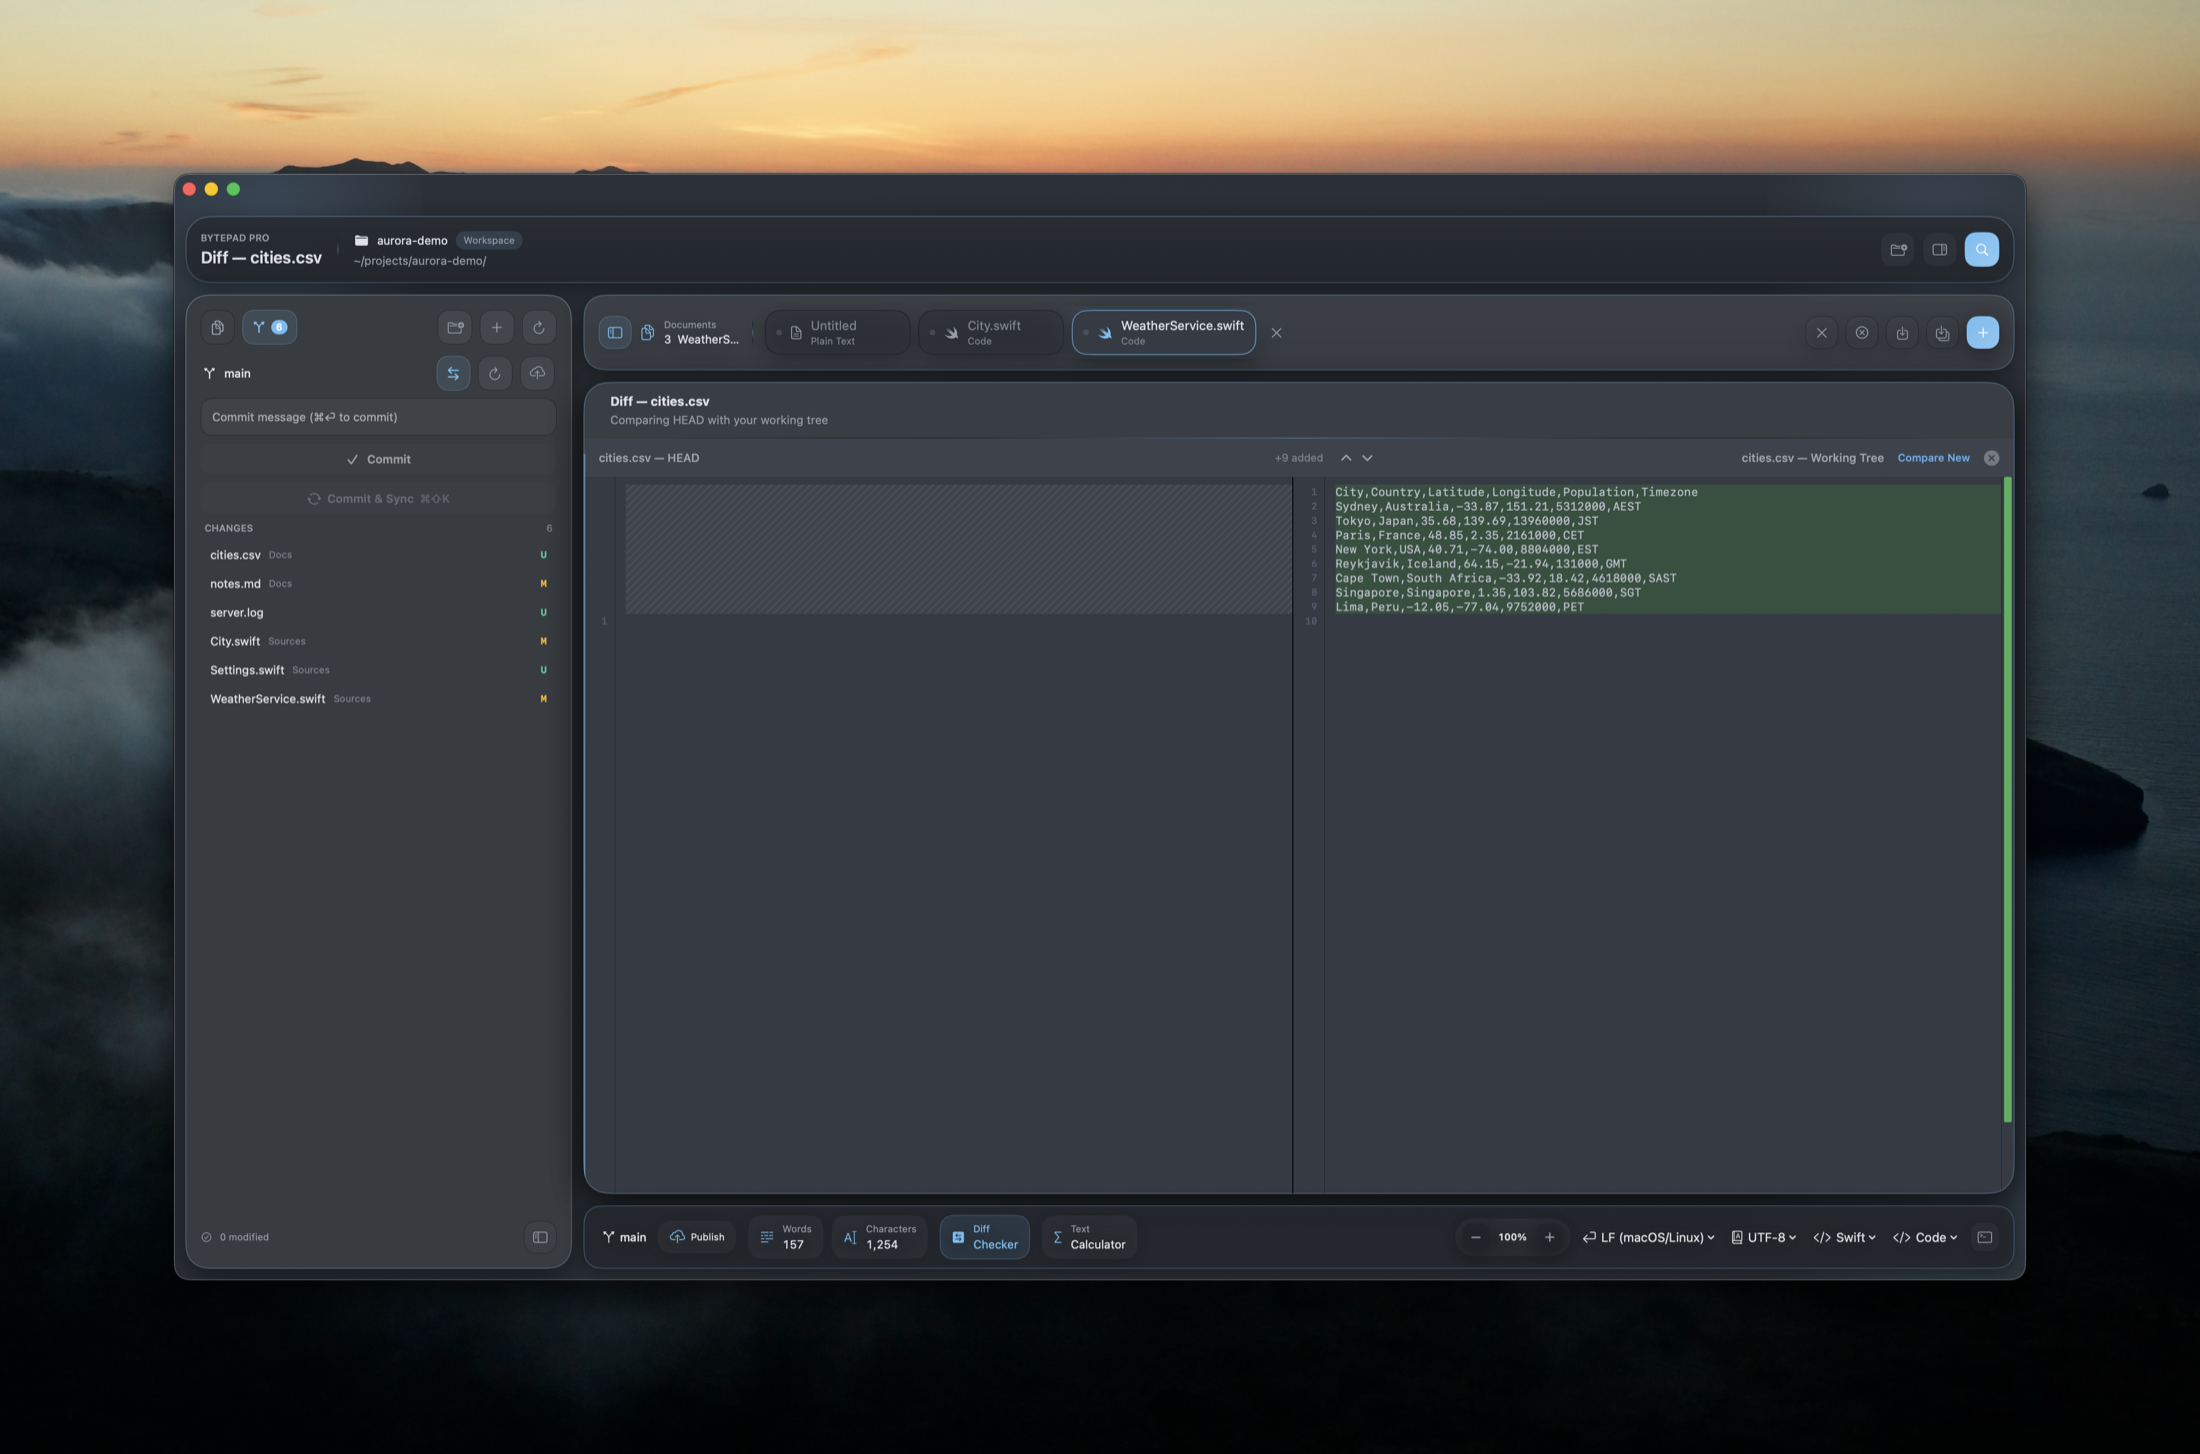Click the cloud upload push icon
This screenshot has height=1454, width=2200.
click(538, 373)
